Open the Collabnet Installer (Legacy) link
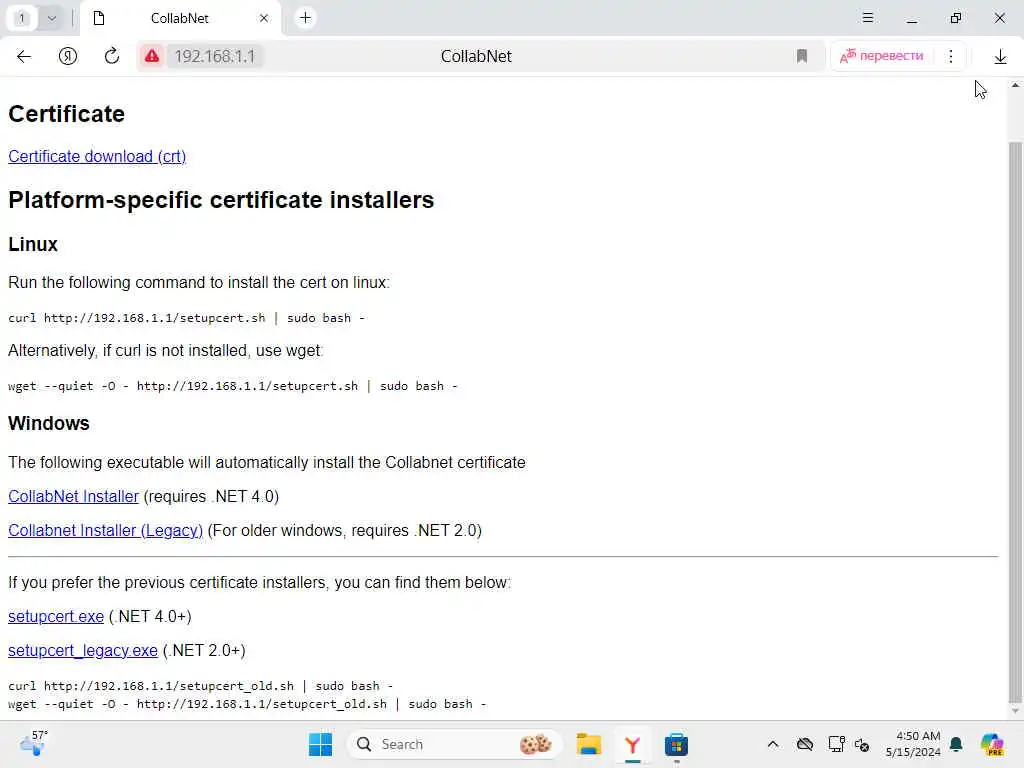Viewport: 1024px width, 768px height. click(x=105, y=530)
